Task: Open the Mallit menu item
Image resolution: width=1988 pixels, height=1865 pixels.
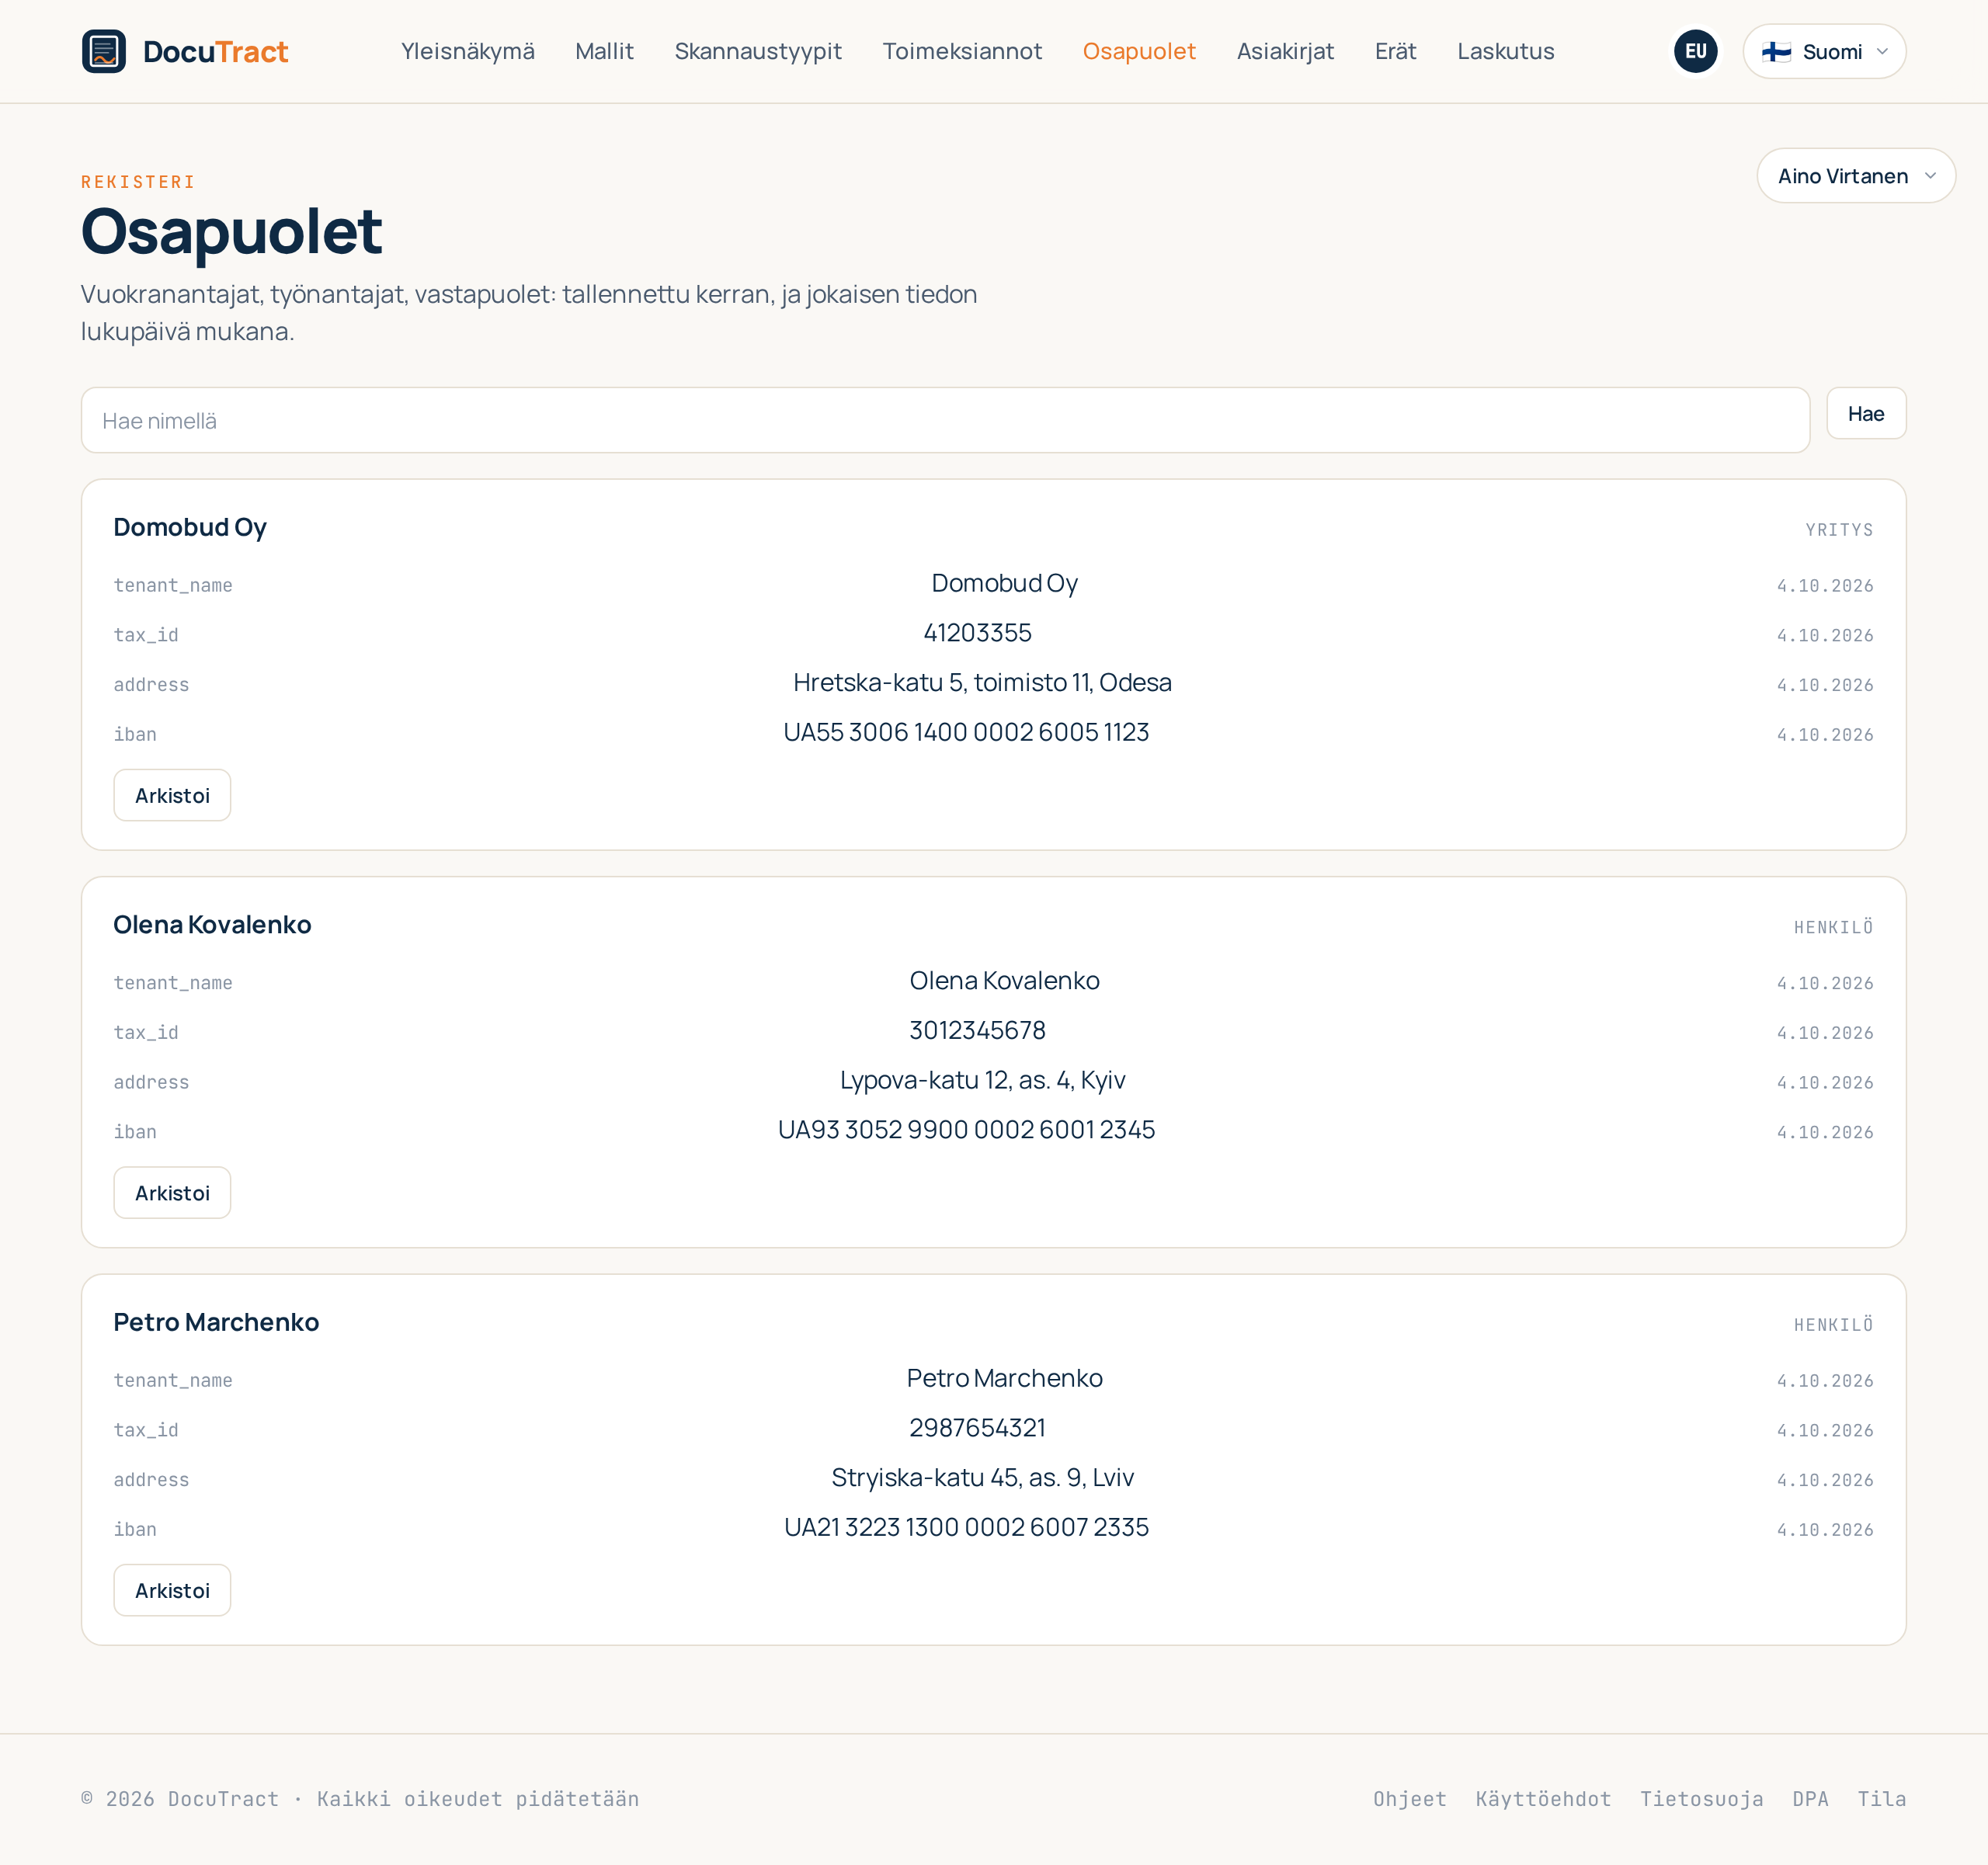Action: click(x=604, y=51)
